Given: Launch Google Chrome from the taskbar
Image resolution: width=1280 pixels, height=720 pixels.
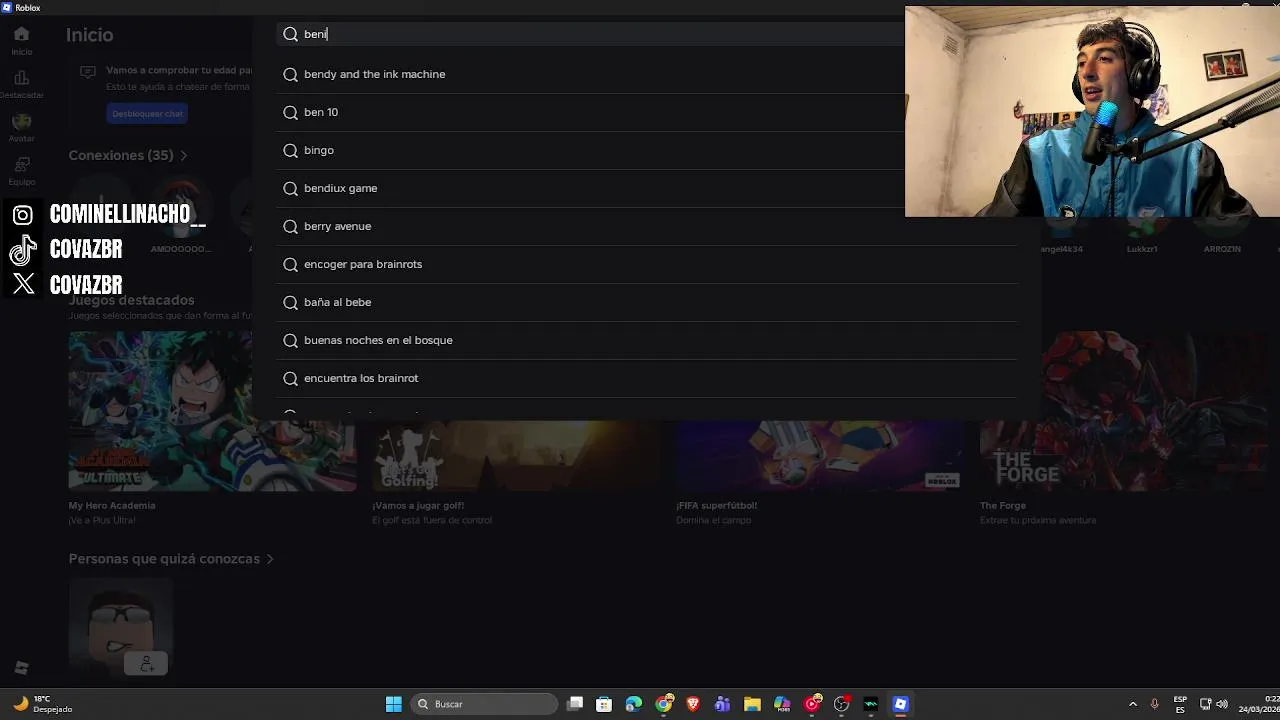Looking at the screenshot, I should (664, 704).
